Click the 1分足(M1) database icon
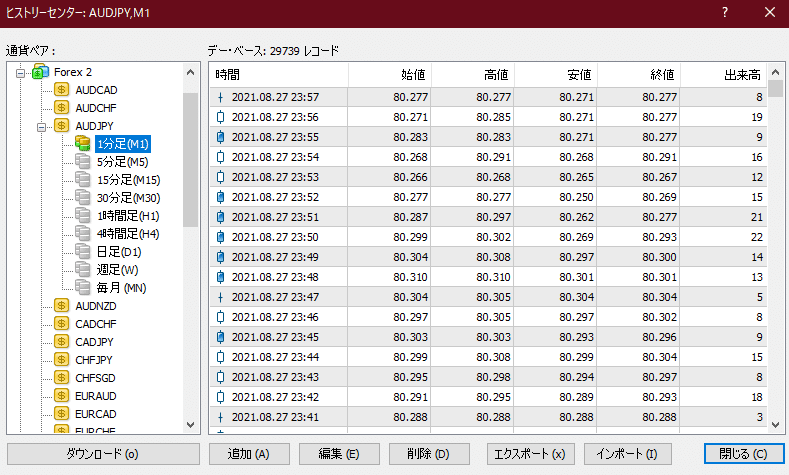 [x=83, y=143]
